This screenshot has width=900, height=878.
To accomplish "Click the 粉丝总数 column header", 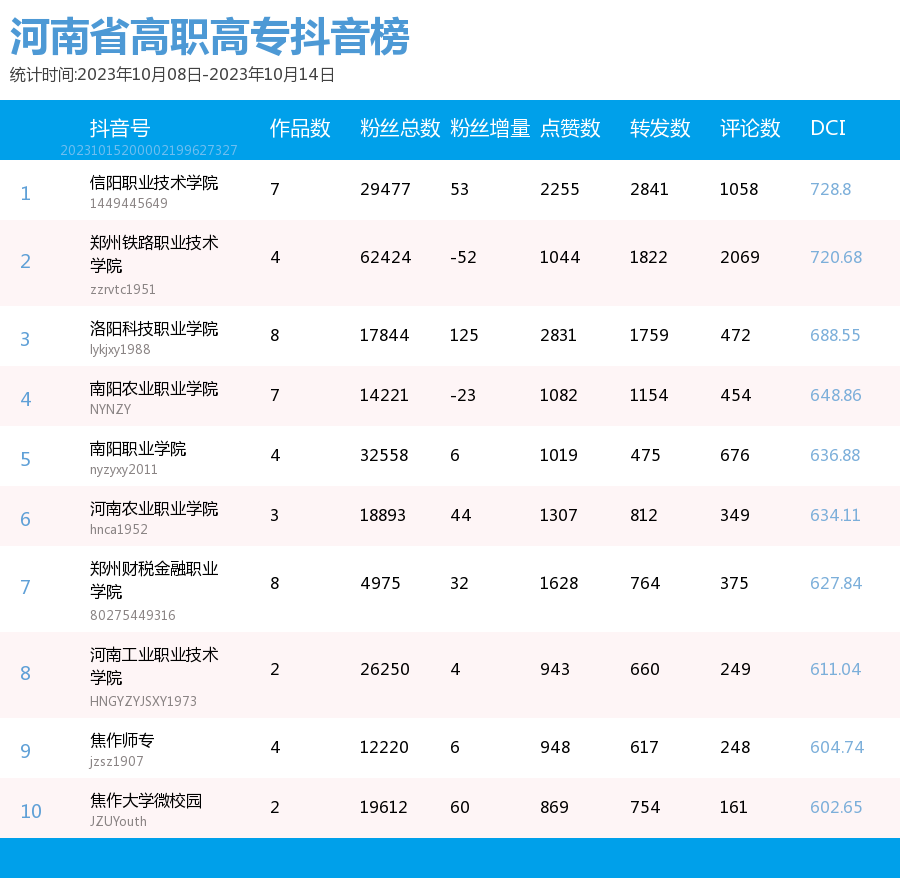I will click(x=400, y=128).
